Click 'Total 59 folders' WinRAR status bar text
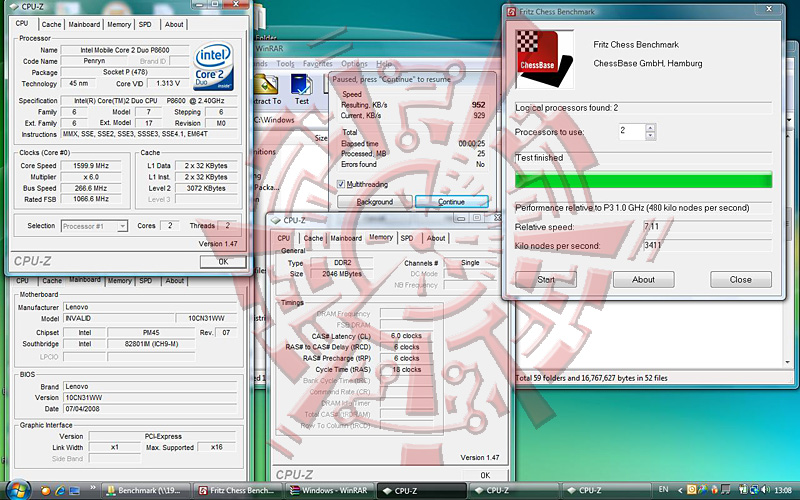 pyautogui.click(x=591, y=378)
